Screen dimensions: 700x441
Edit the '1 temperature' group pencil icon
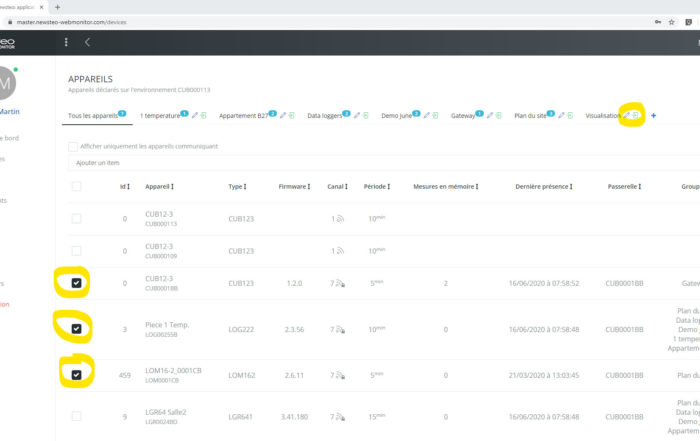pyautogui.click(x=195, y=115)
